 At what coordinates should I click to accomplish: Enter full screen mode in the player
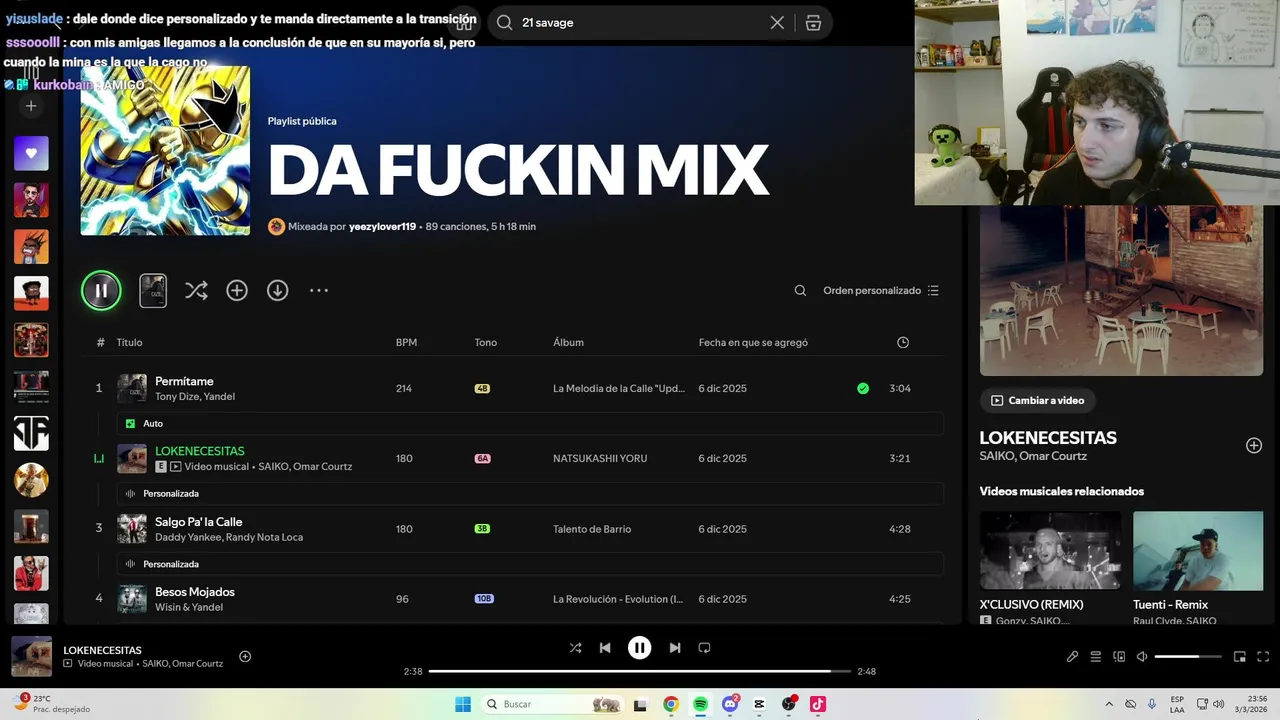(1262, 657)
